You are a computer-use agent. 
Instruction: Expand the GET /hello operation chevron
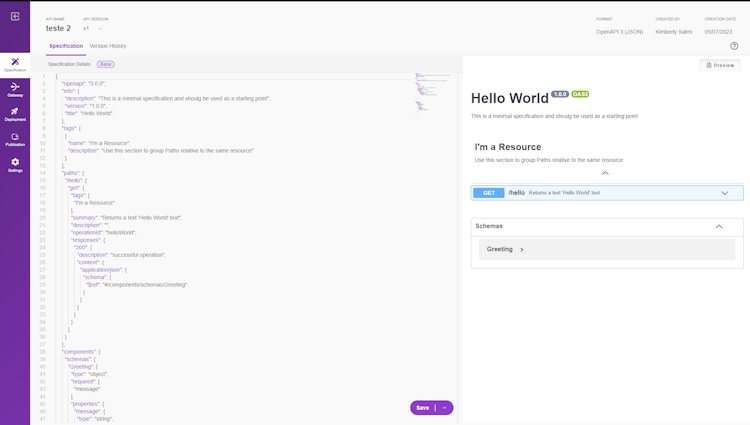(725, 193)
